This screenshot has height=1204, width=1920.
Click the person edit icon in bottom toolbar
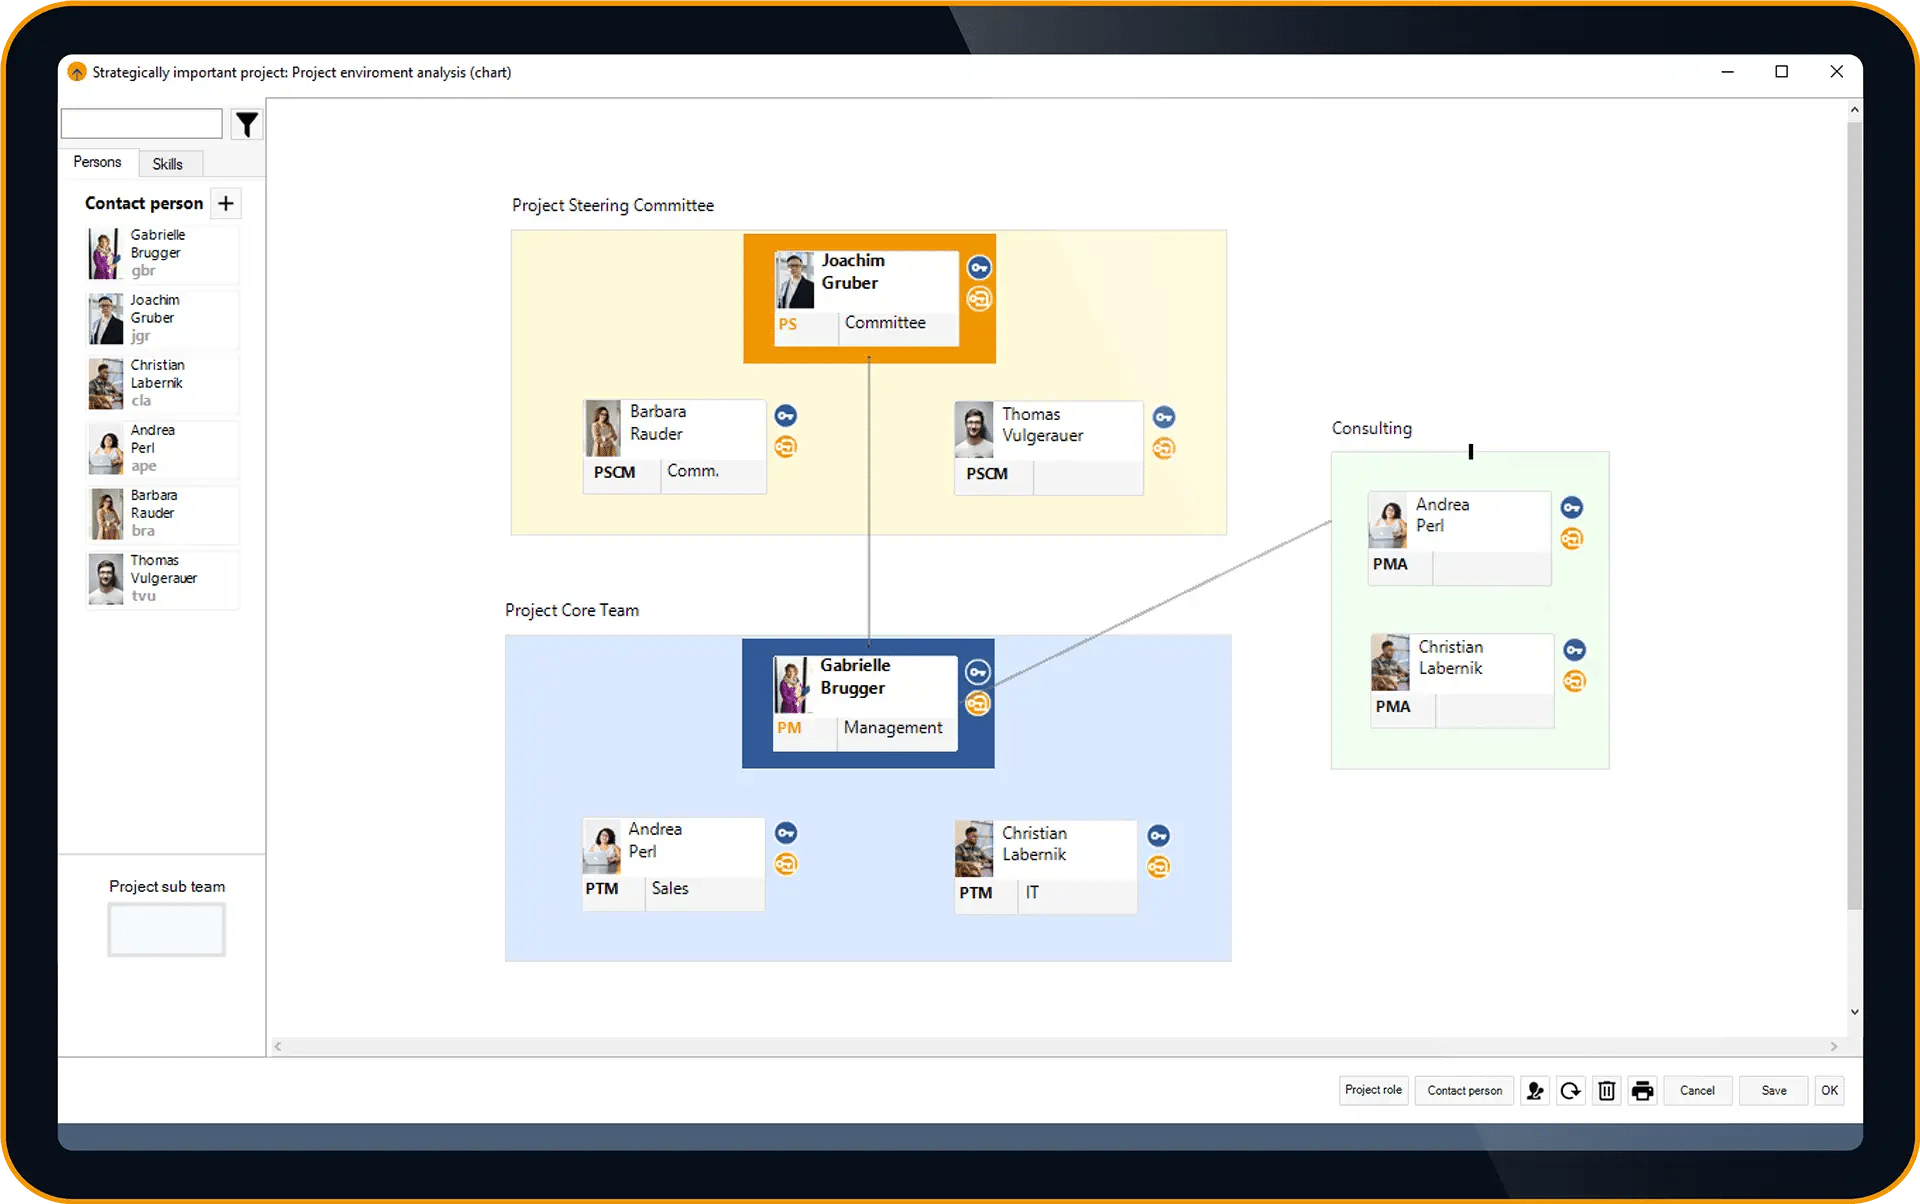pos(1534,1090)
